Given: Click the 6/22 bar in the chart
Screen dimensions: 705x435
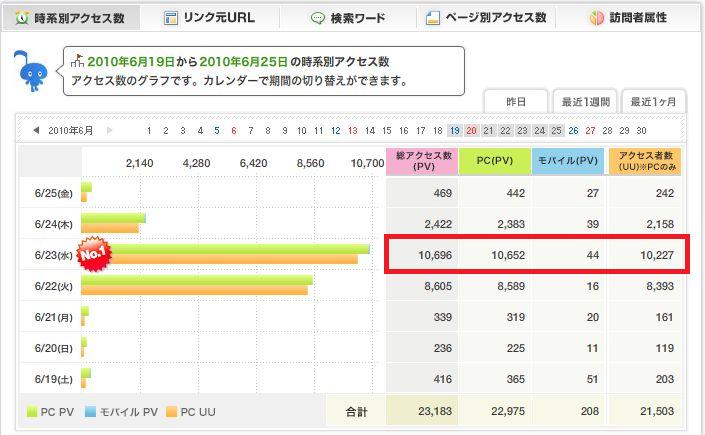Looking at the screenshot, I should click(196, 285).
